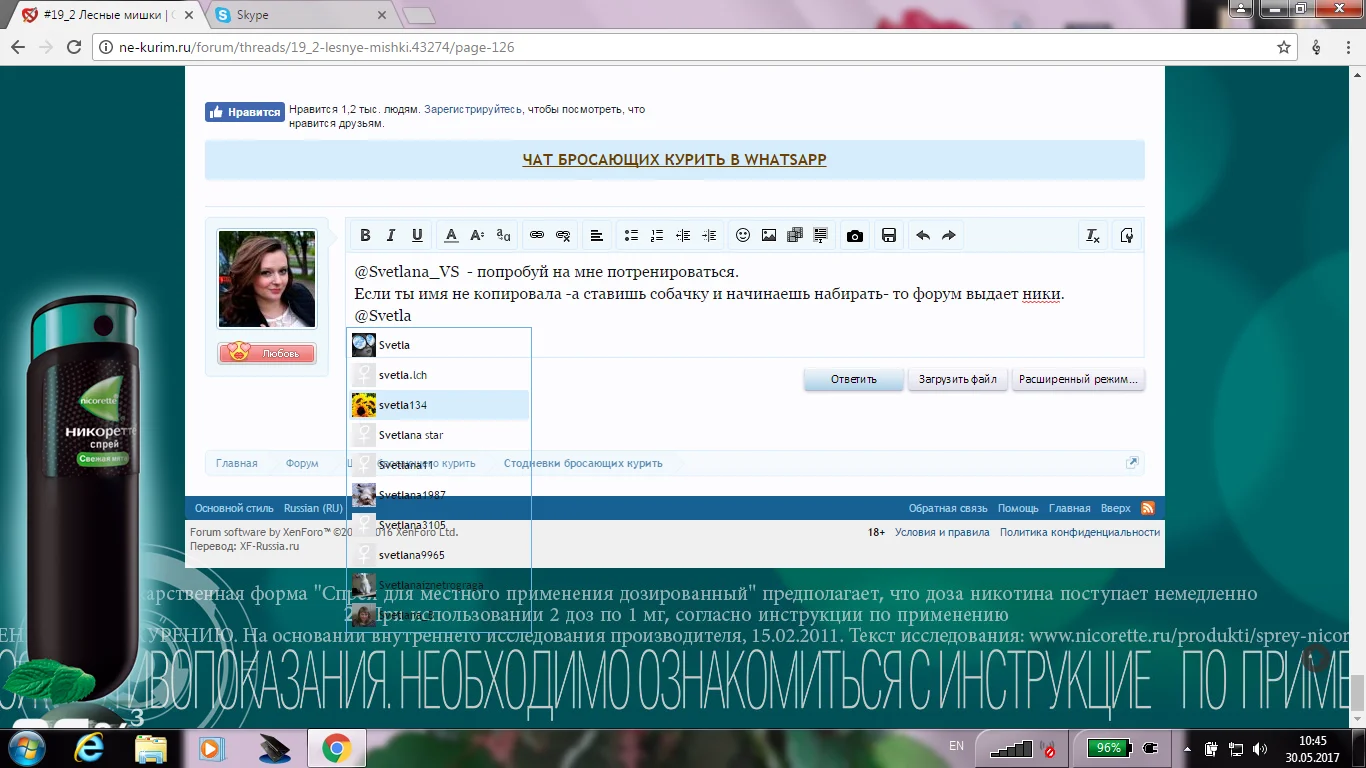Insert a smiley from the editor toolbar
This screenshot has height=768, width=1366.
point(742,236)
